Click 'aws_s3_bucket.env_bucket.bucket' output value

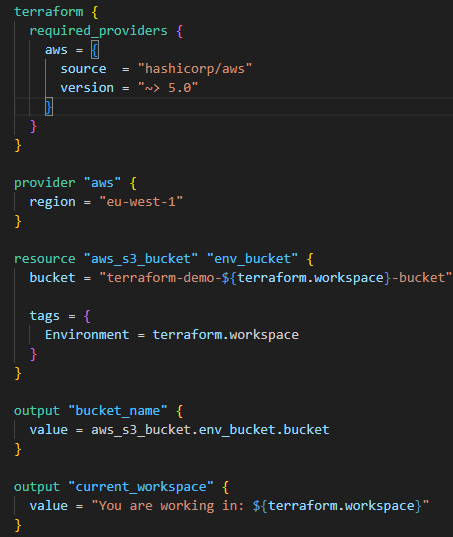coord(210,430)
